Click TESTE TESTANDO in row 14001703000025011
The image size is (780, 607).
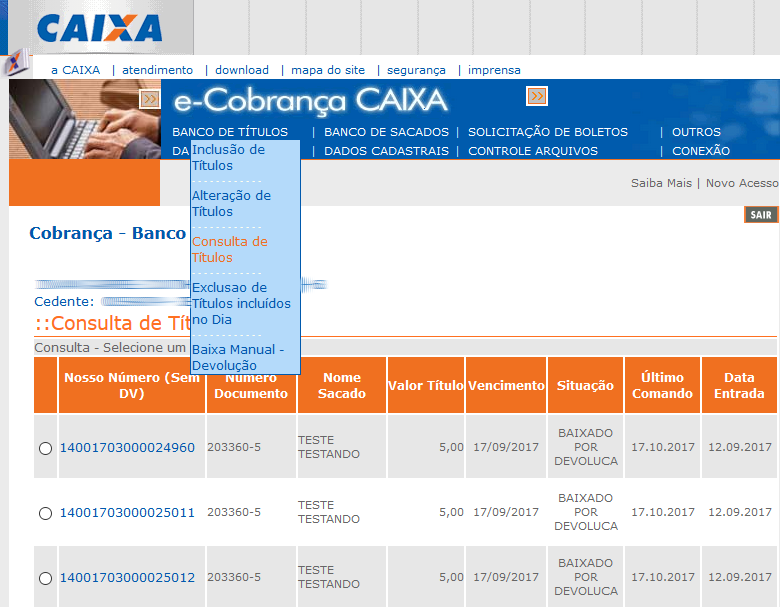point(329,512)
